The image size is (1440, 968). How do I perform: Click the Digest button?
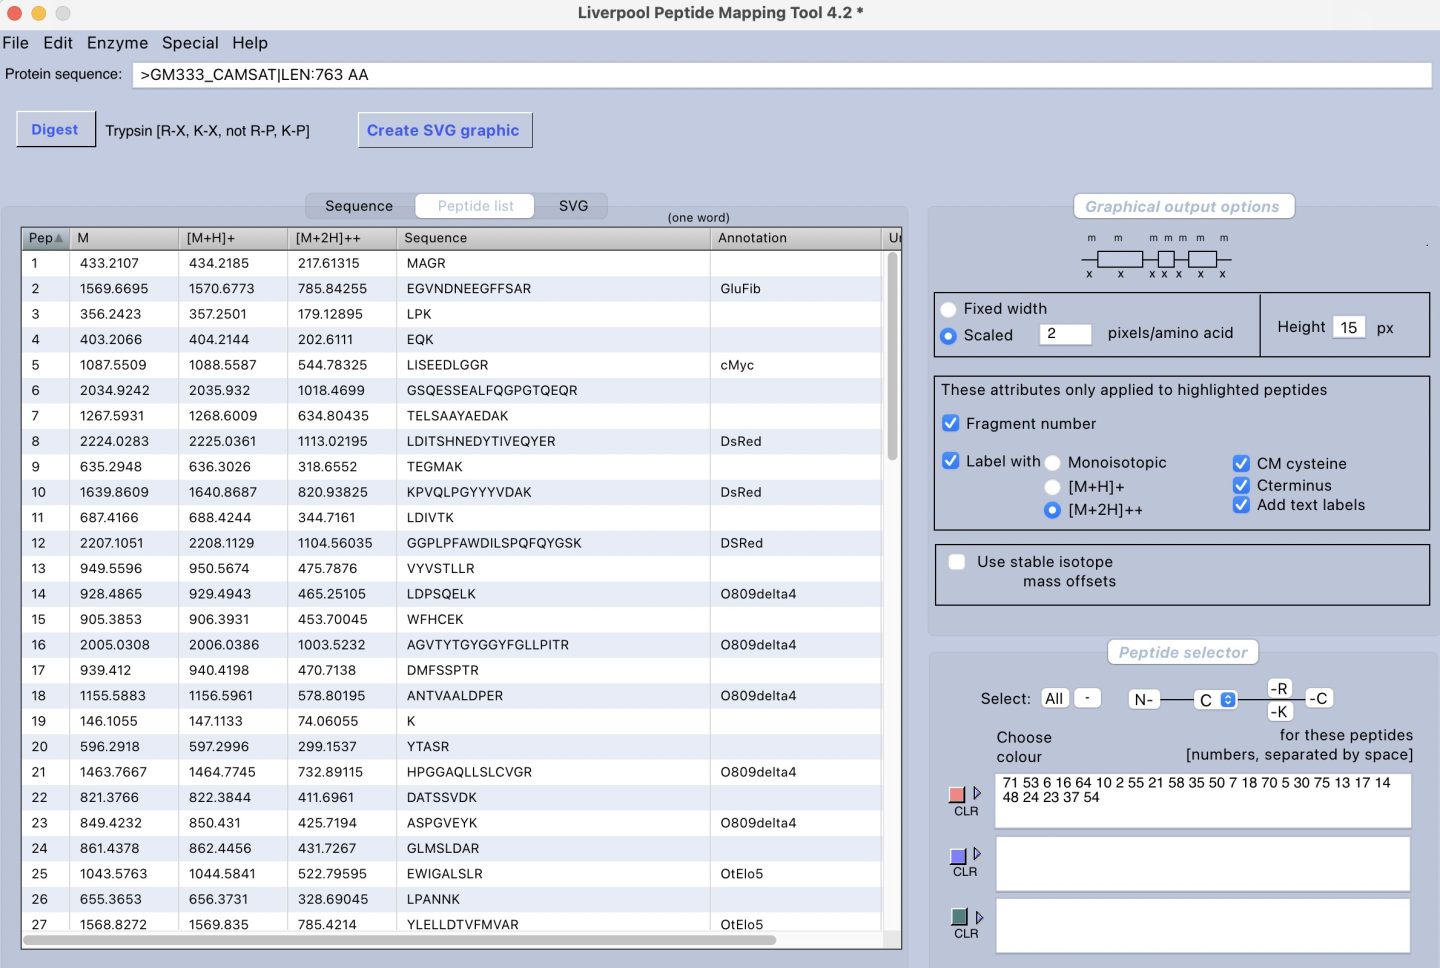(x=55, y=130)
